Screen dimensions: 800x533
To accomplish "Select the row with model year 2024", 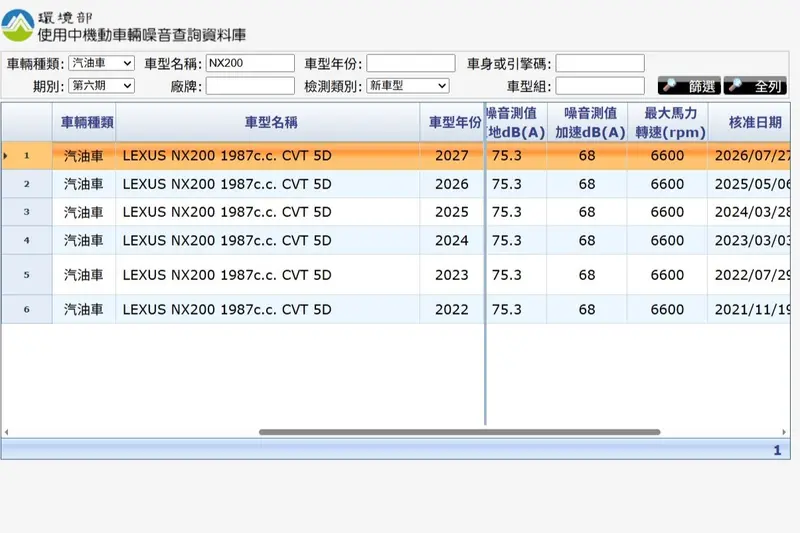I will 396,240.
